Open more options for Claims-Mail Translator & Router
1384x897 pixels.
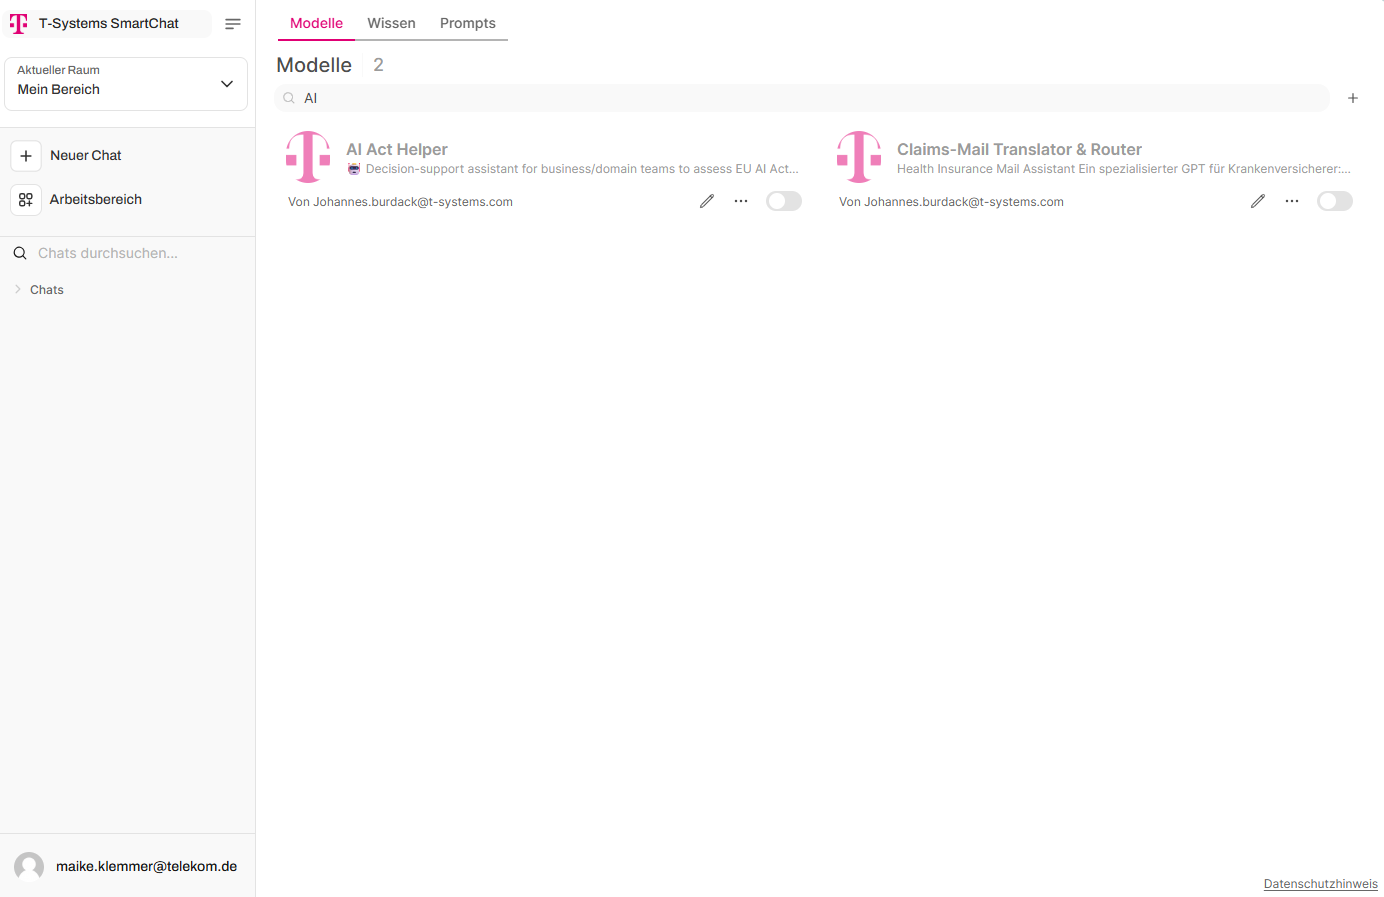coord(1292,201)
